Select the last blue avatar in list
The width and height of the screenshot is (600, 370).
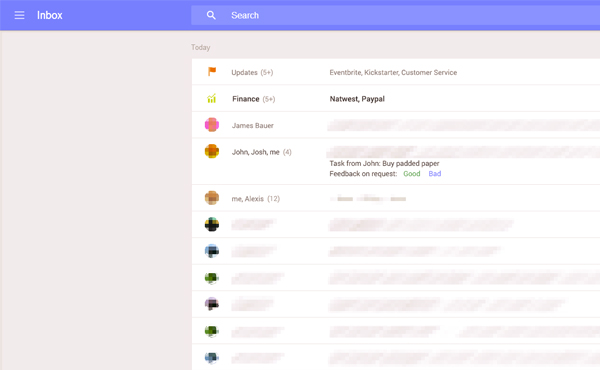(x=212, y=357)
